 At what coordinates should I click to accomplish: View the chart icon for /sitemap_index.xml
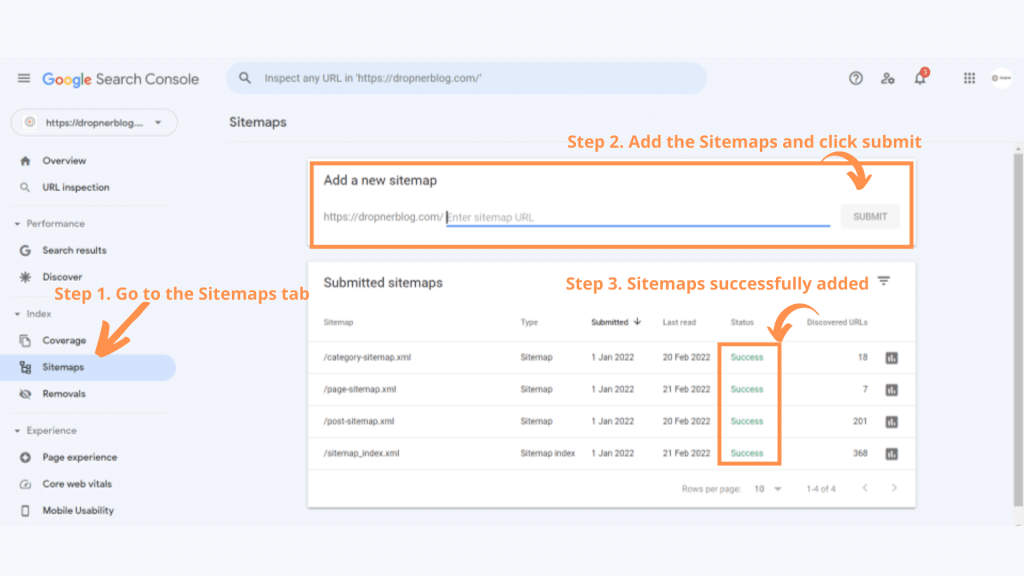coord(890,453)
